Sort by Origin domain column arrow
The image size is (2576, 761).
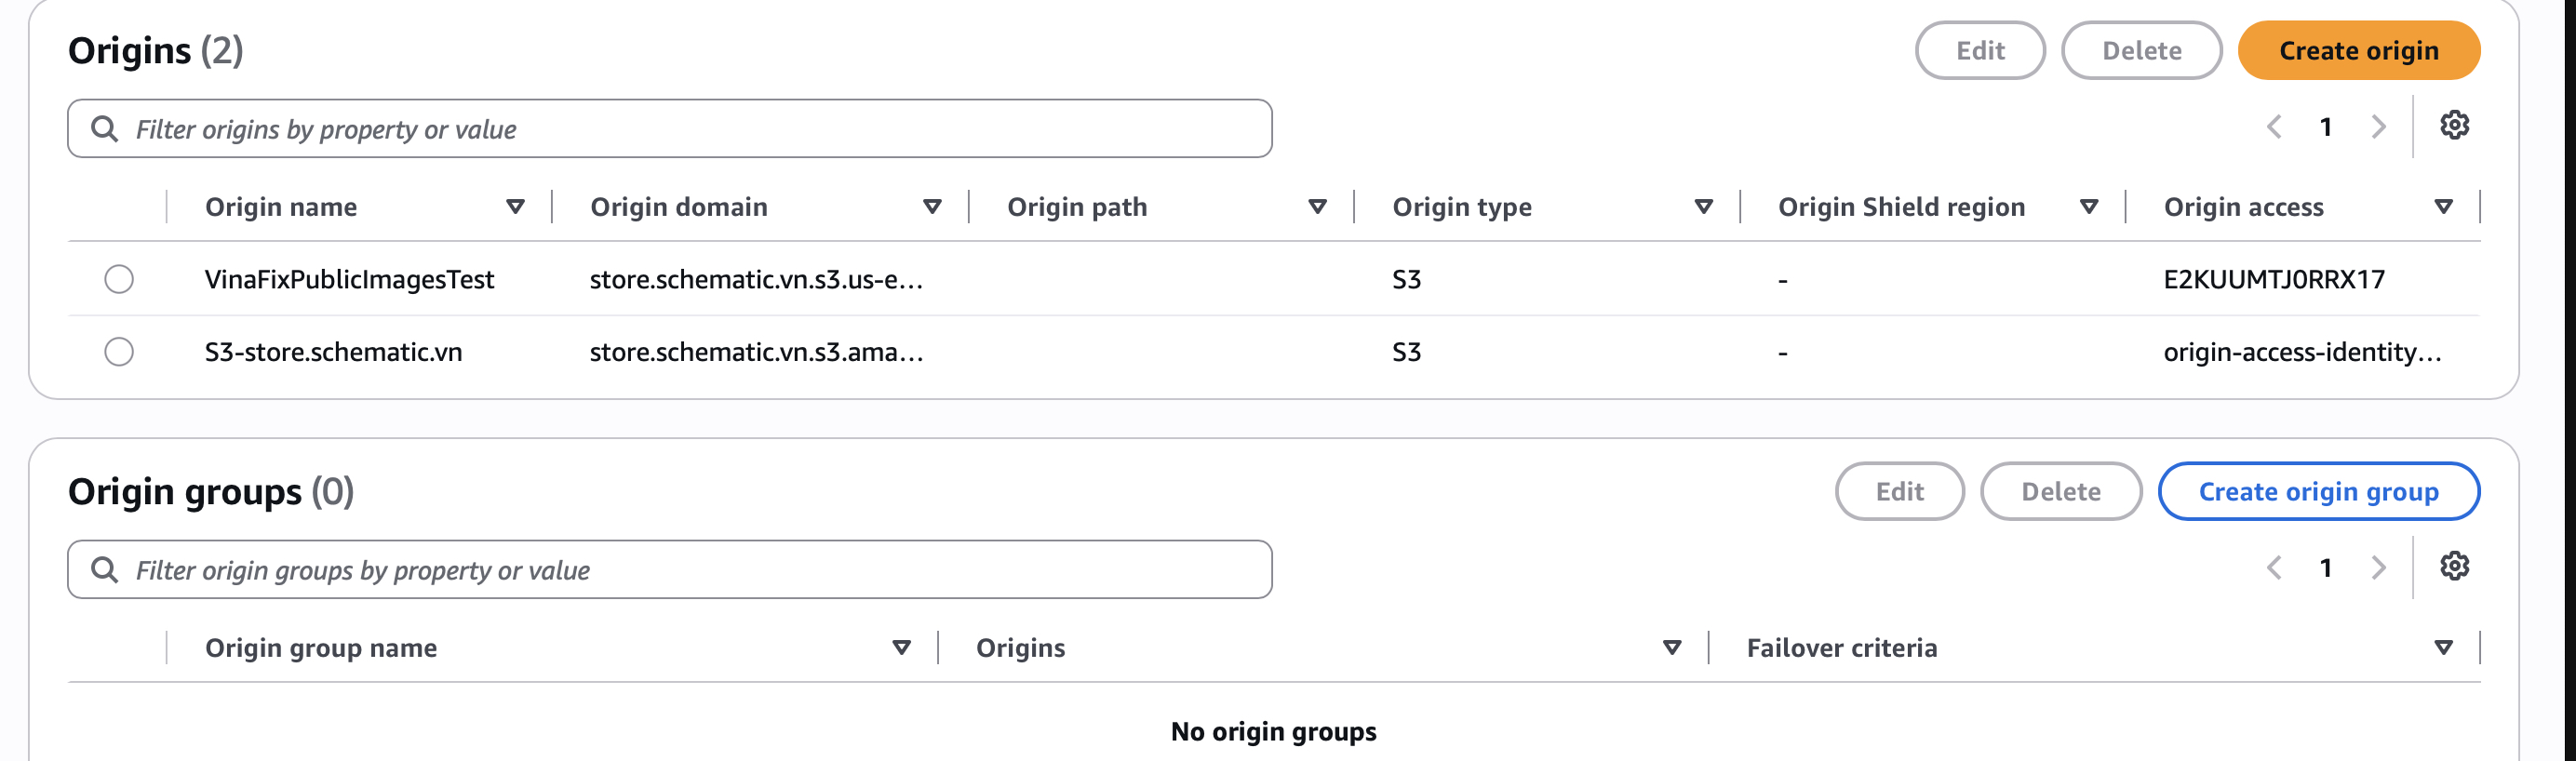932,207
